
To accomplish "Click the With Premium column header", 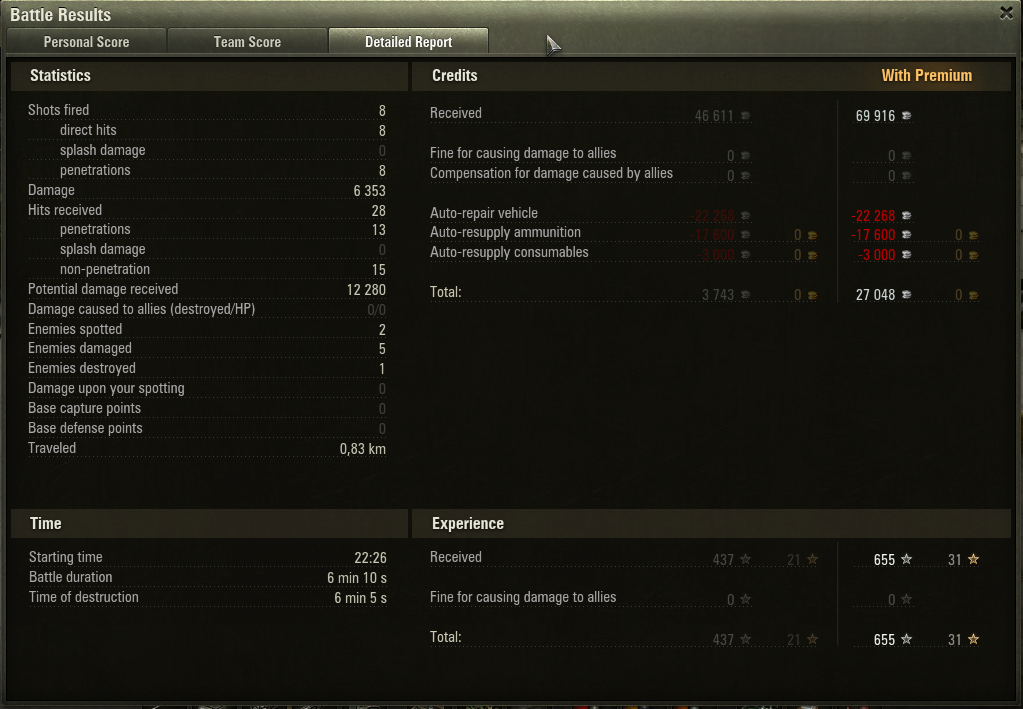I will pyautogui.click(x=926, y=76).
